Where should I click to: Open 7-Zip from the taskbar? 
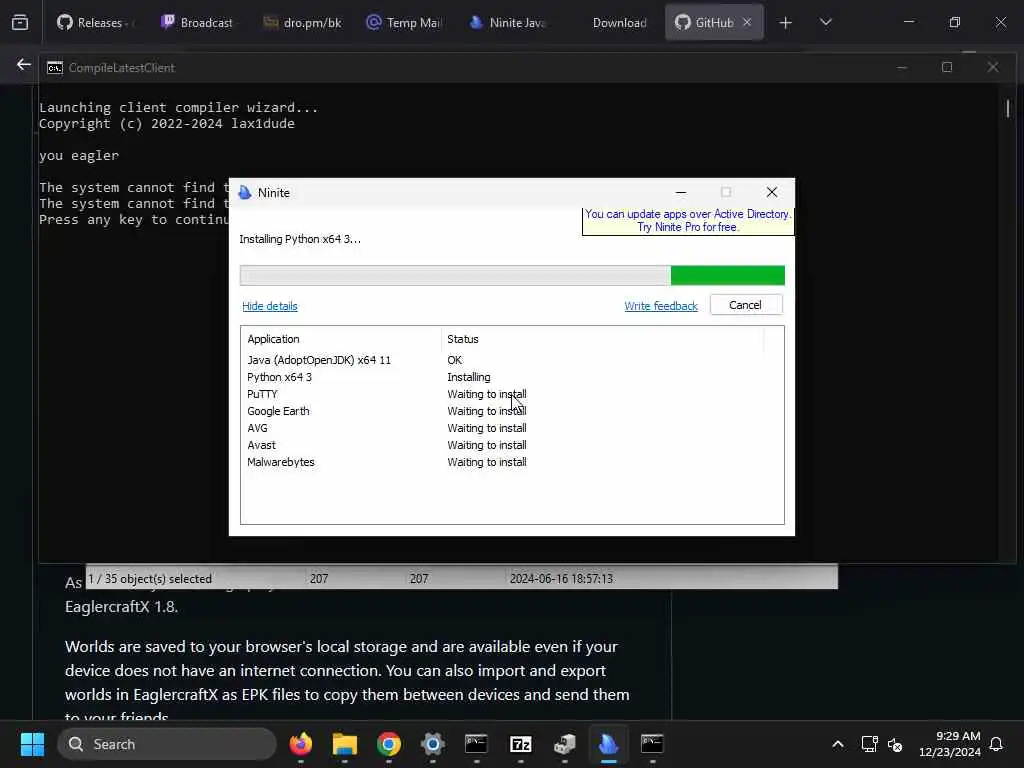(x=520, y=744)
